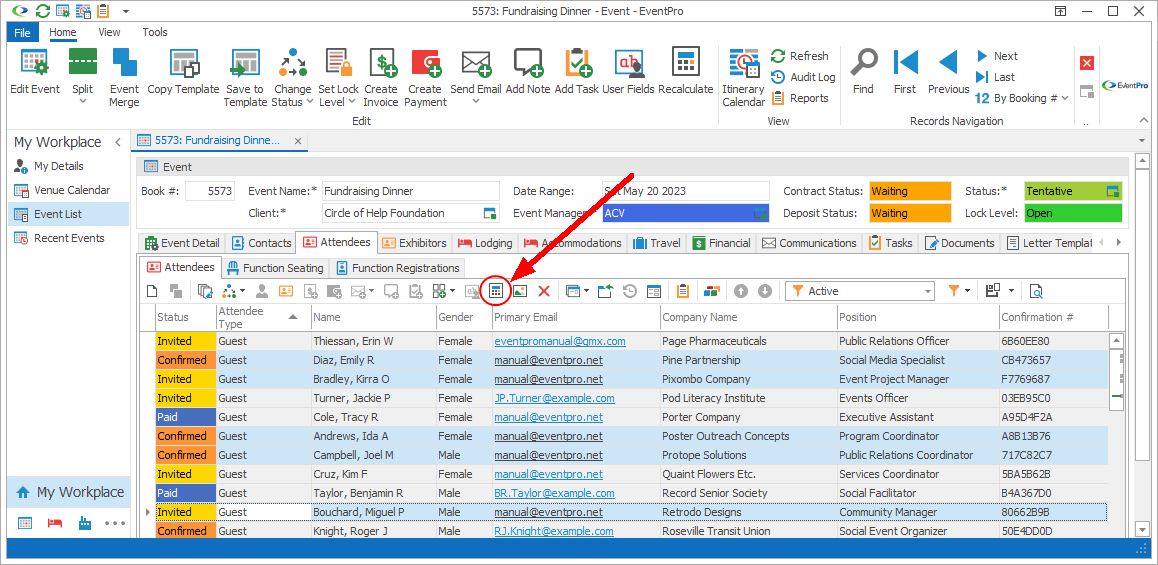Click the export arrow icon in toolbar
The height and width of the screenshot is (565, 1158).
pos(606,291)
